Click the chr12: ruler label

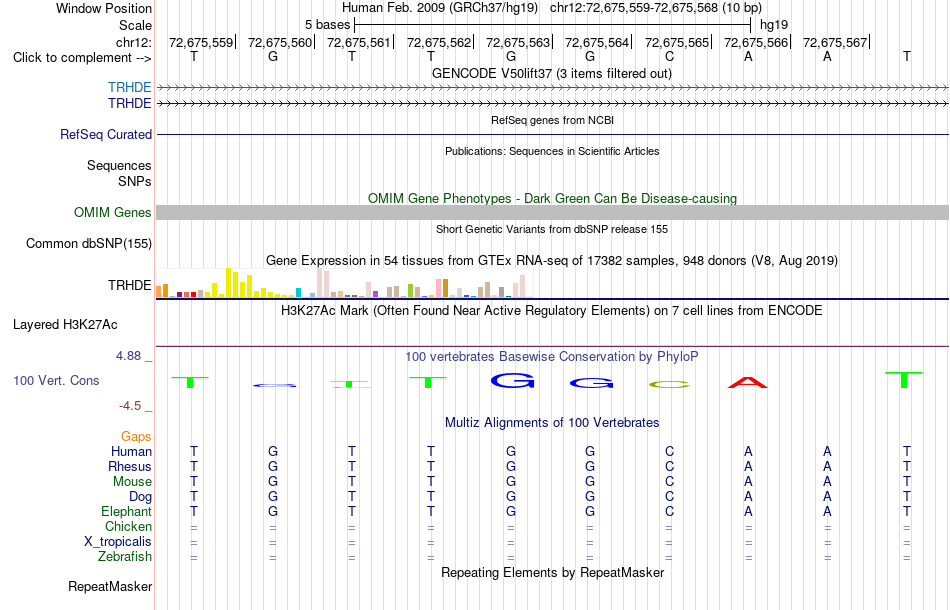click(134, 42)
